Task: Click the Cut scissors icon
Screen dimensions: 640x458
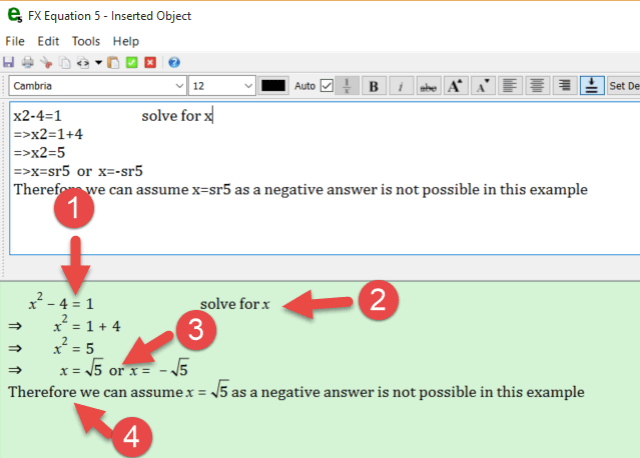Action: point(45,62)
